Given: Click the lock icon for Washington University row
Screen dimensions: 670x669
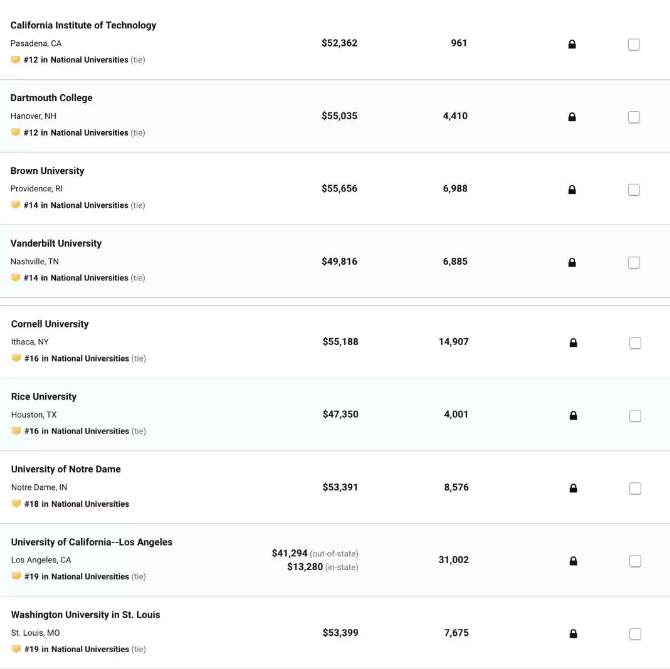Looking at the screenshot, I should [573, 633].
